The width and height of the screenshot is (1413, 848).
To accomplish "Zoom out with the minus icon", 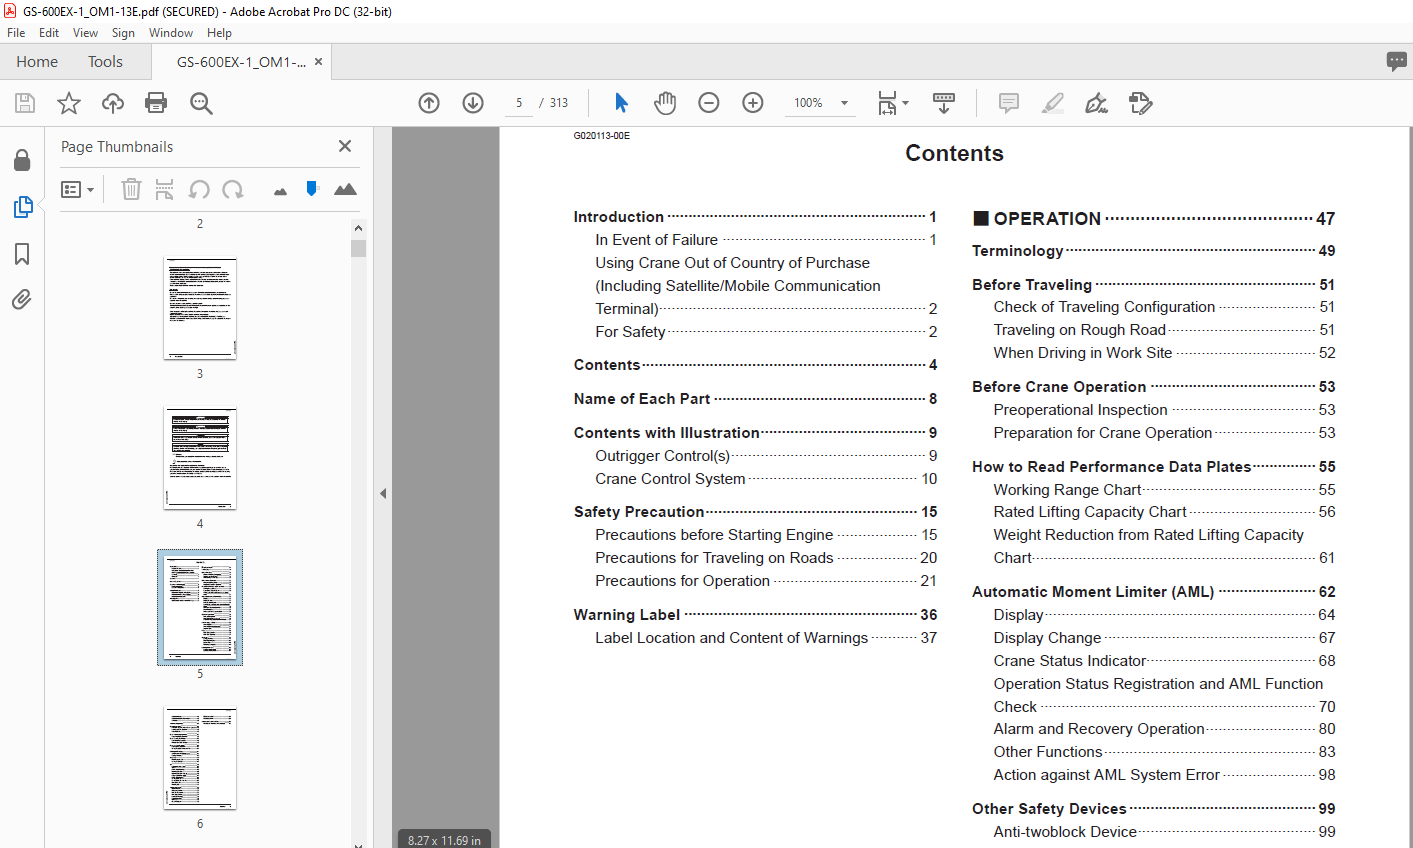I will pyautogui.click(x=709, y=103).
